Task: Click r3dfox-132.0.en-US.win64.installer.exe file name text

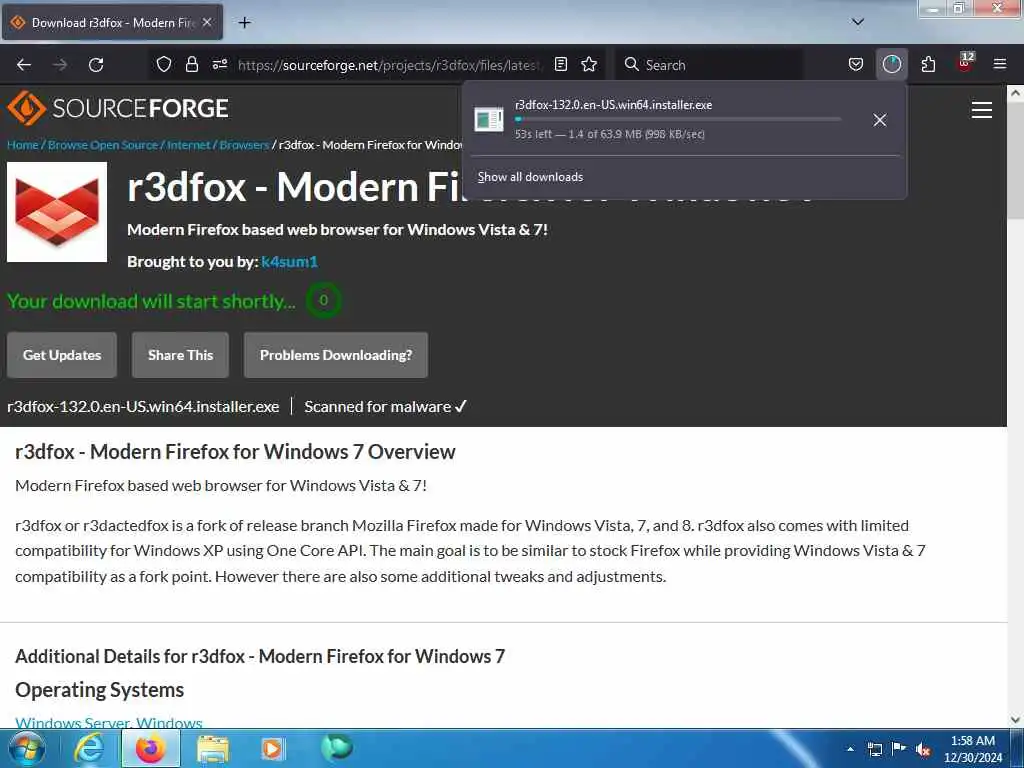Action: point(143,407)
